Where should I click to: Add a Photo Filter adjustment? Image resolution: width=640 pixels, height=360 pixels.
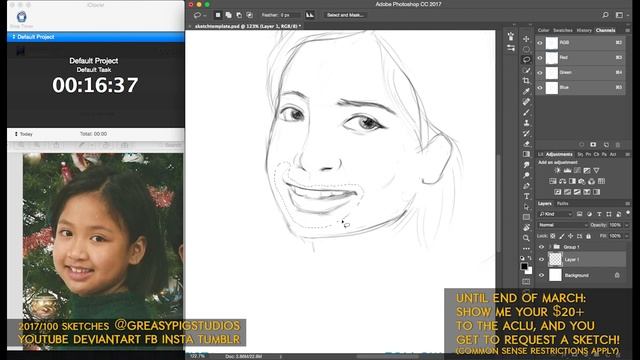coord(582,181)
